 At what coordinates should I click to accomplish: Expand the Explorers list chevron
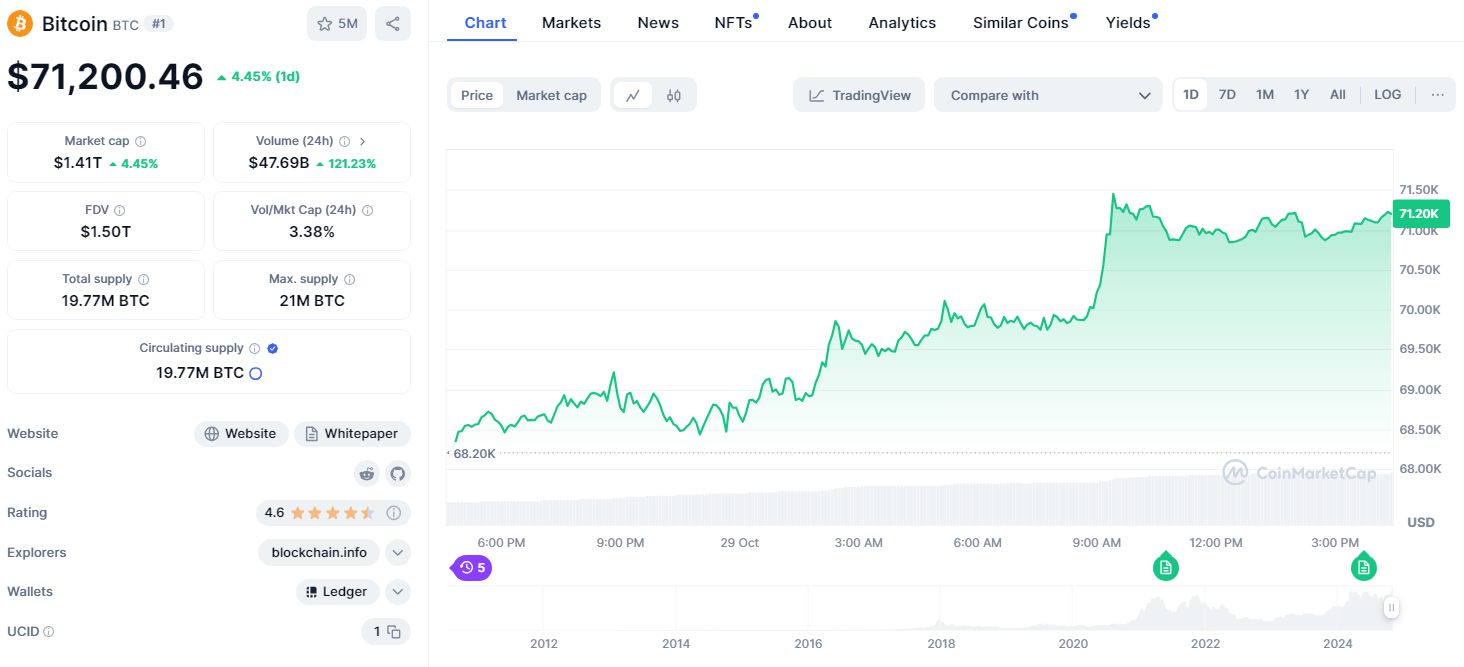point(398,552)
